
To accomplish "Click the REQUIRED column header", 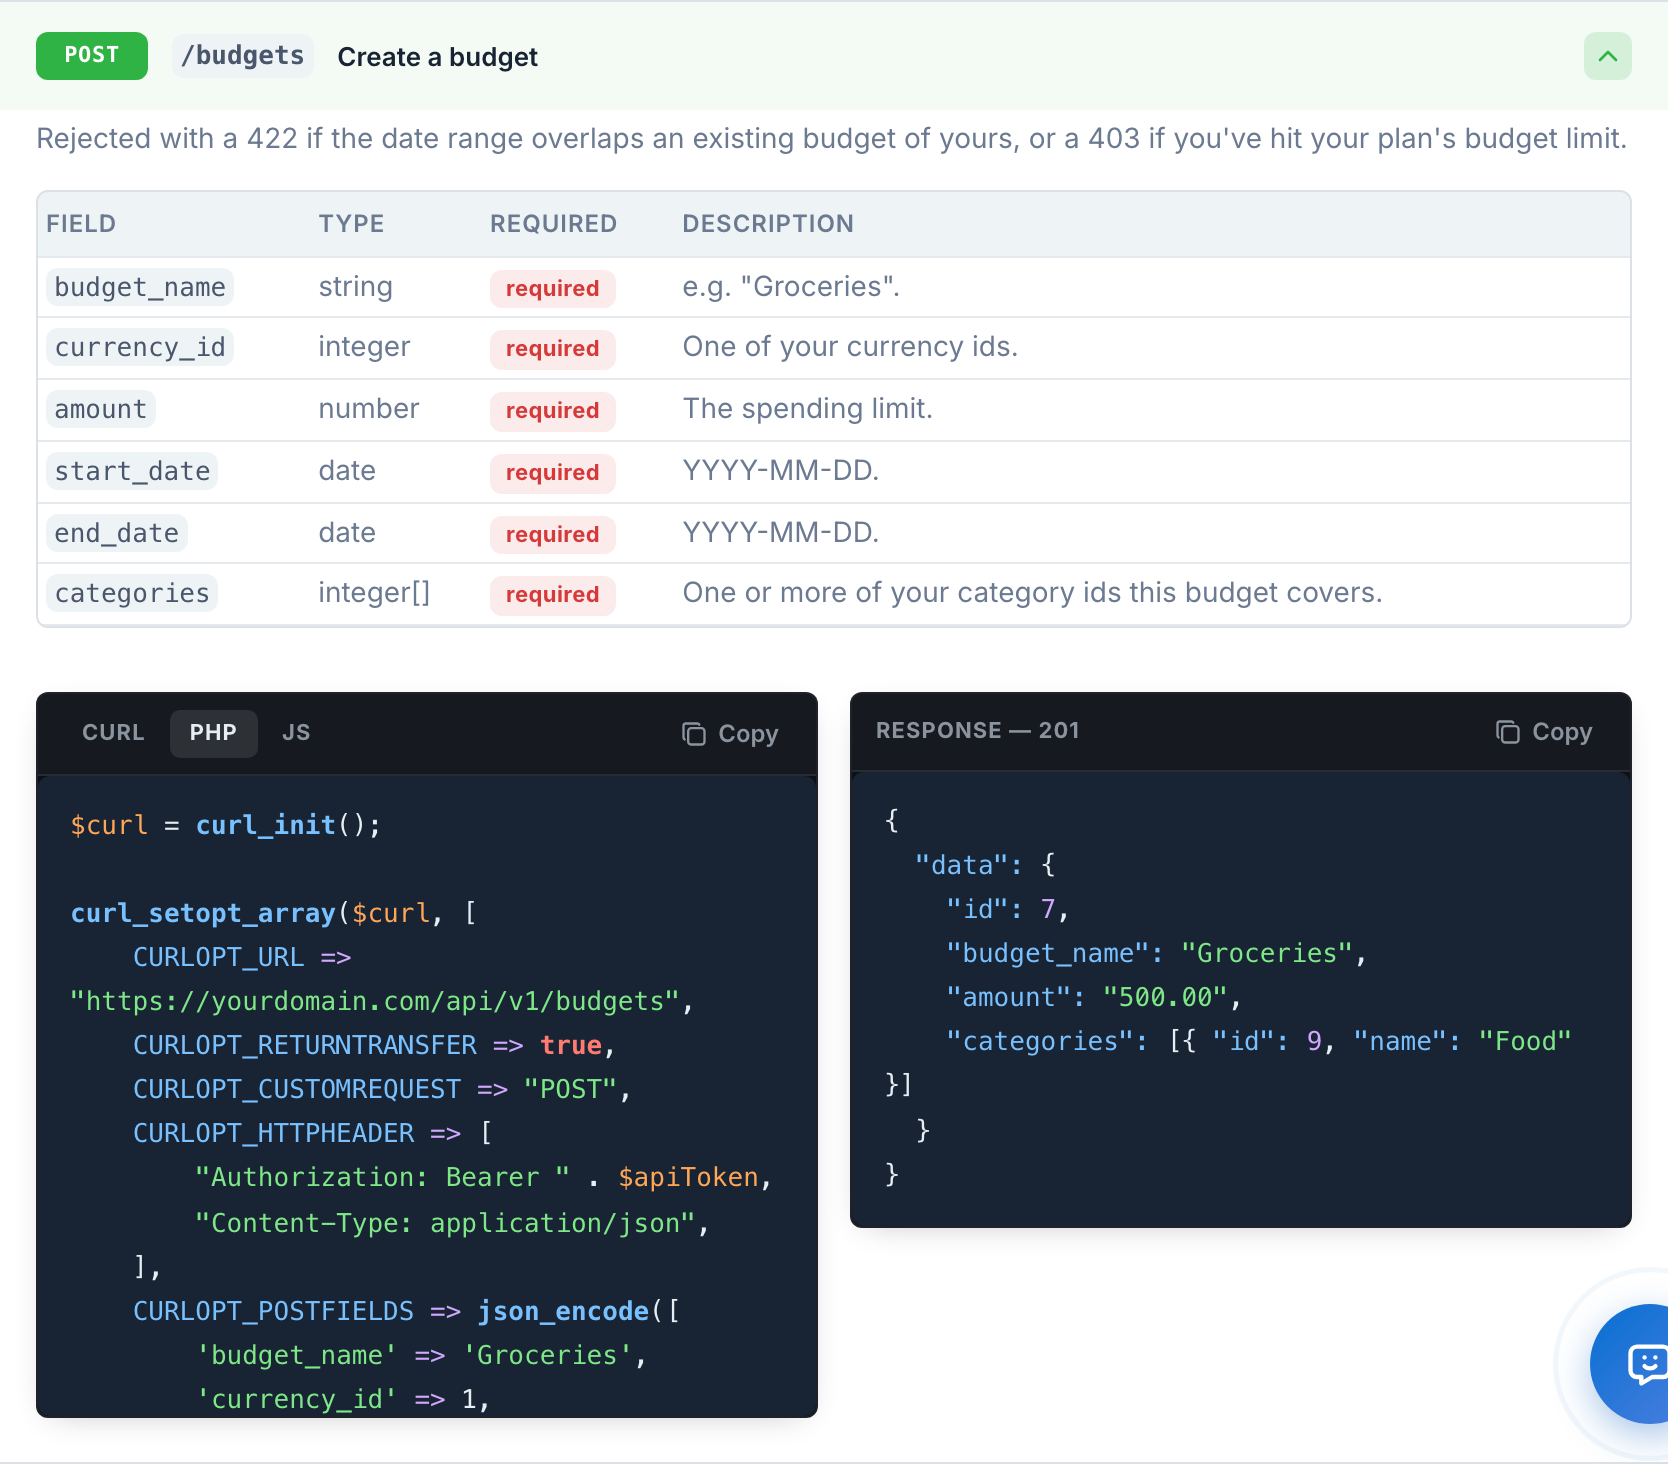I will coord(553,224).
